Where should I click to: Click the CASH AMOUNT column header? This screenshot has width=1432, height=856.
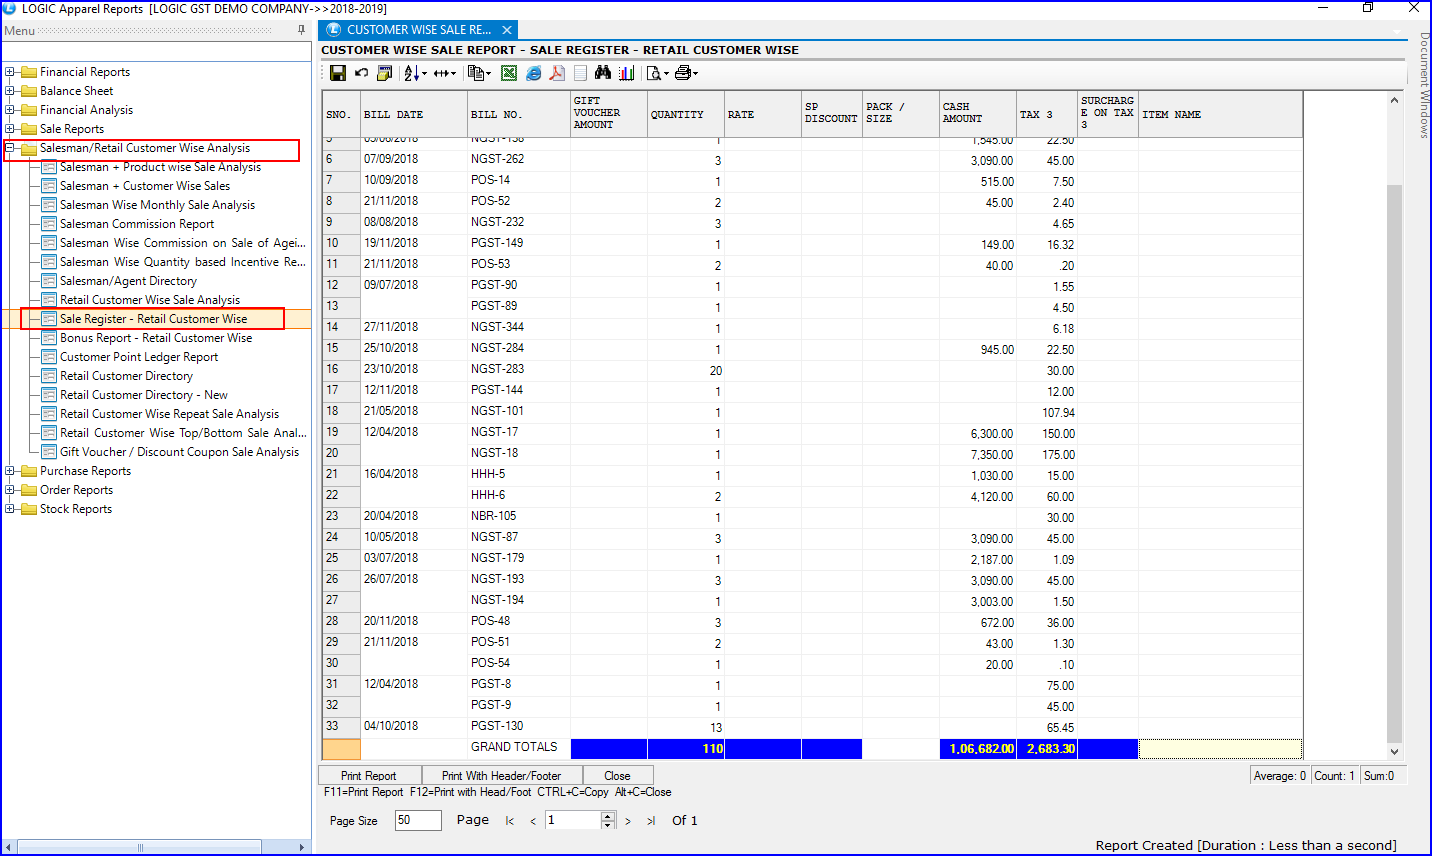[x=977, y=114]
